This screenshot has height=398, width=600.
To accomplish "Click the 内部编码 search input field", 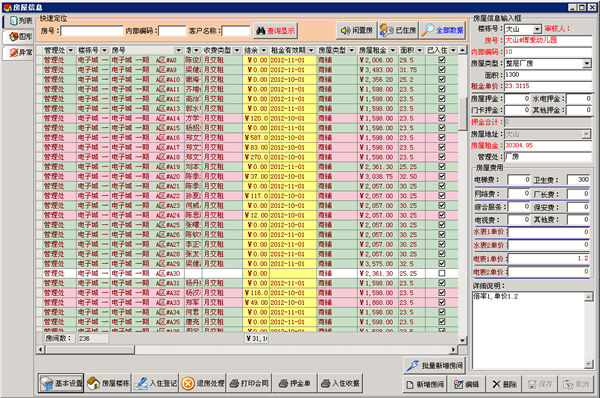I will 172,31.
